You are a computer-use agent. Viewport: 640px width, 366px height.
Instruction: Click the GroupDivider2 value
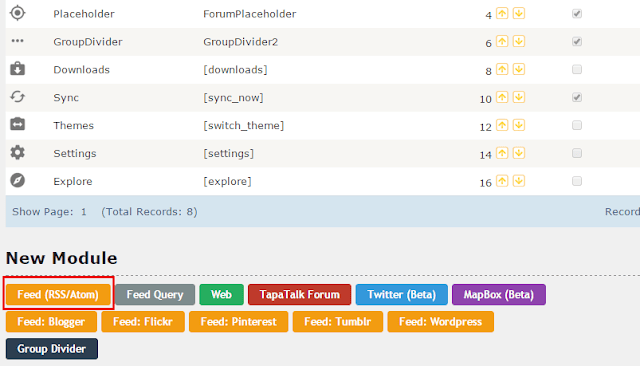[240, 42]
